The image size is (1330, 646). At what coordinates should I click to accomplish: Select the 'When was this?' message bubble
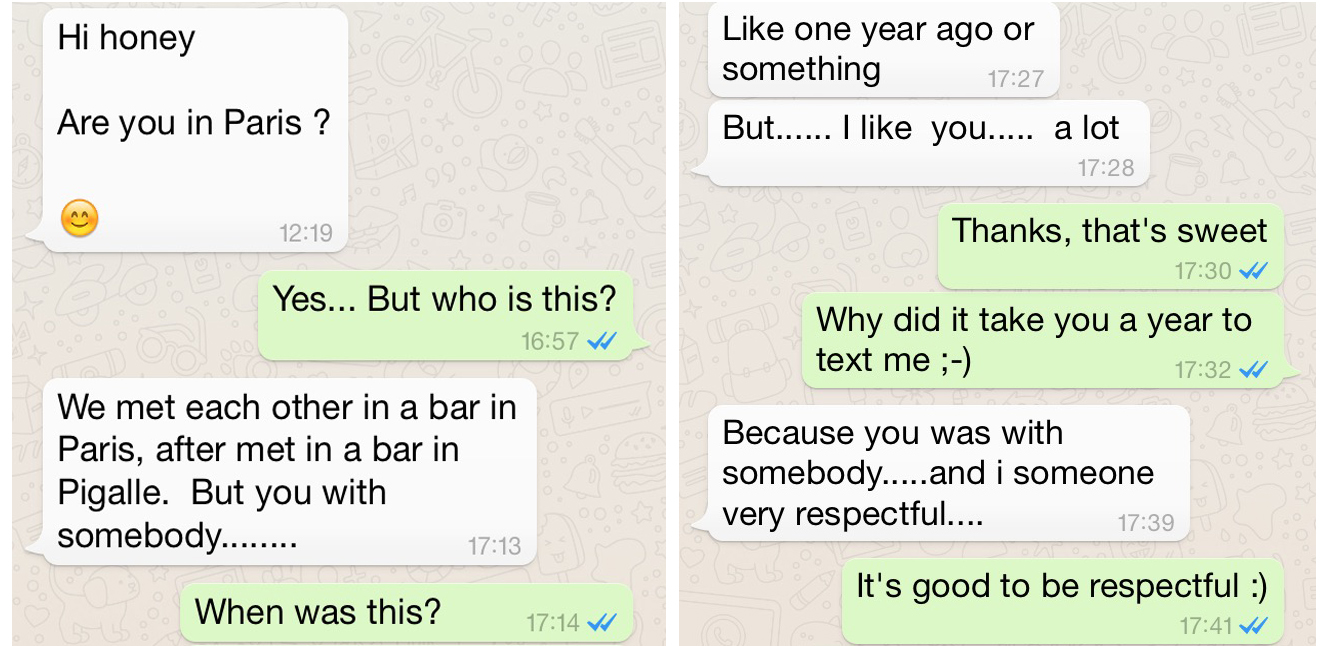tap(406, 612)
